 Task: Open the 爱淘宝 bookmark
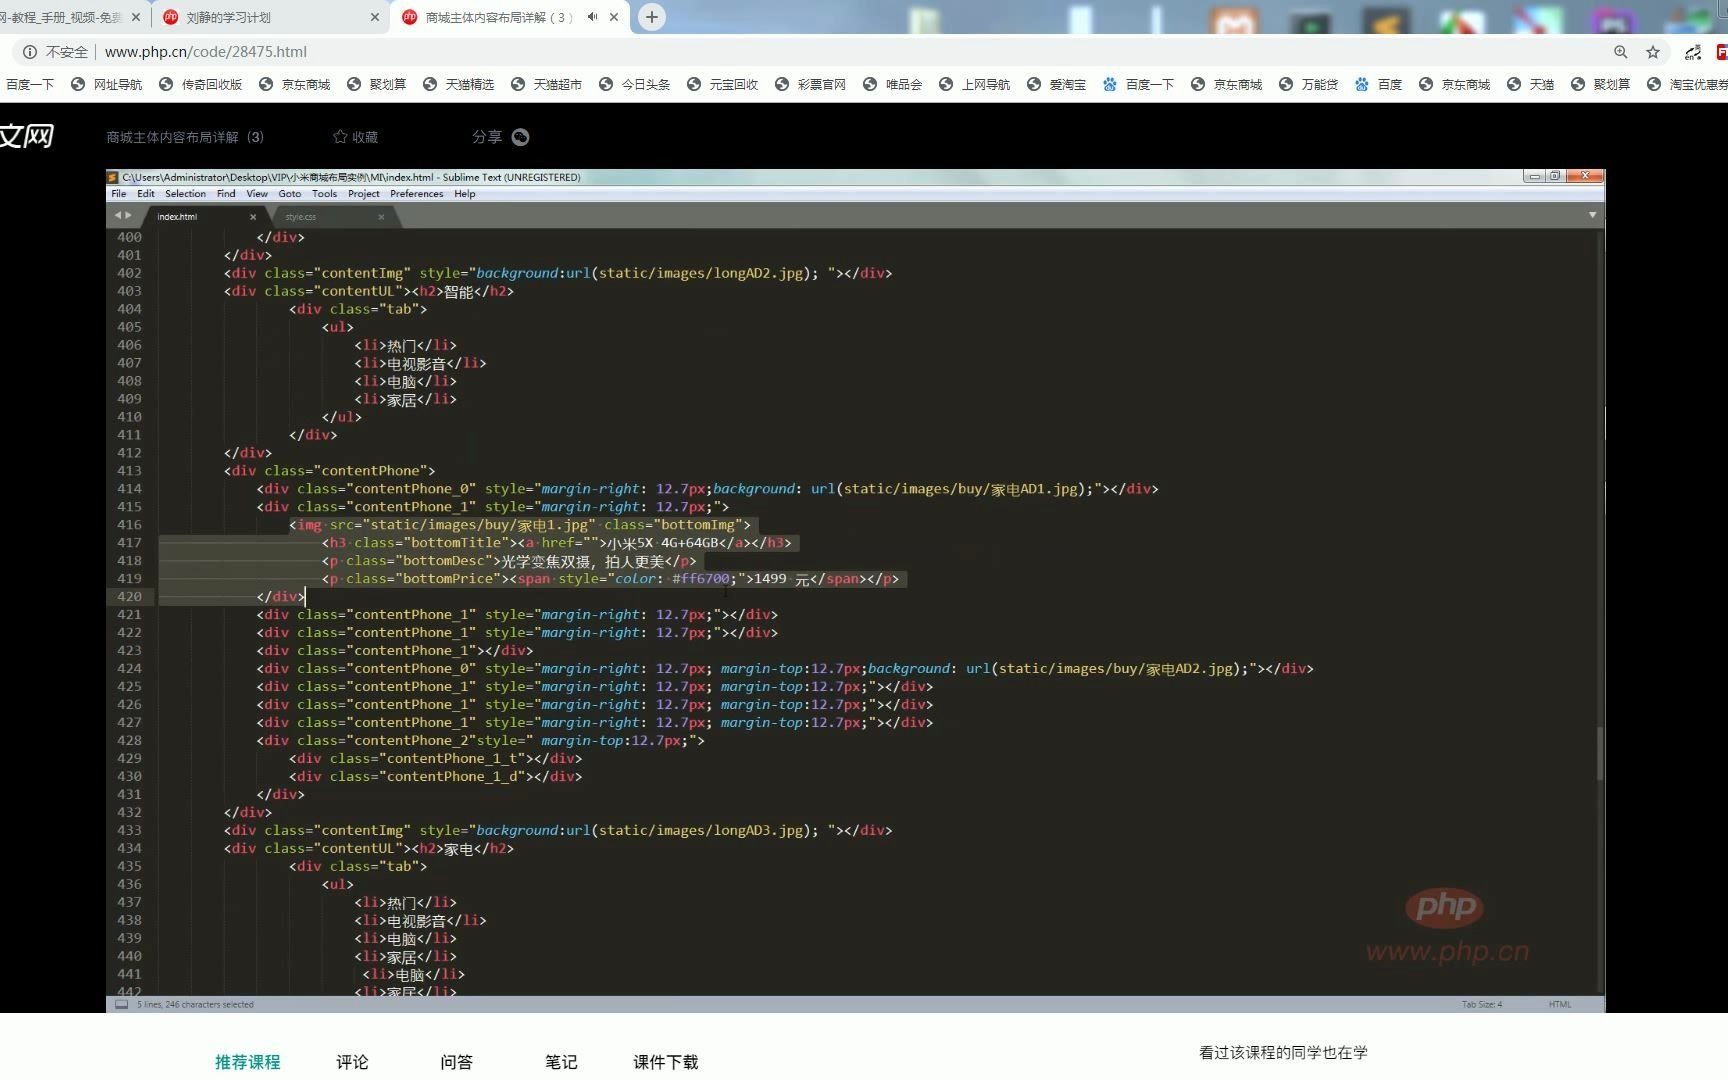pyautogui.click(x=1056, y=85)
